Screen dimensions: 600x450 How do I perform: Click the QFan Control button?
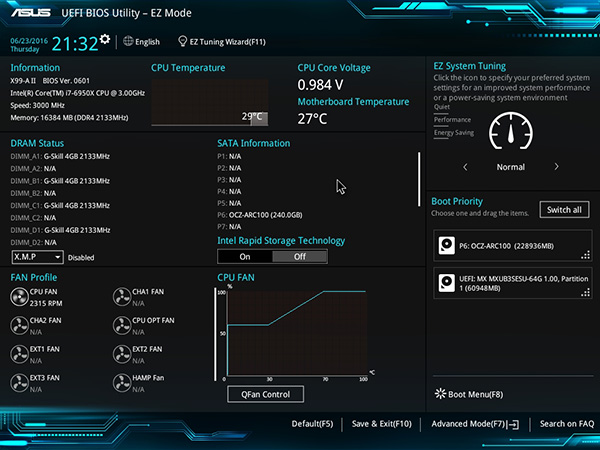(x=266, y=394)
